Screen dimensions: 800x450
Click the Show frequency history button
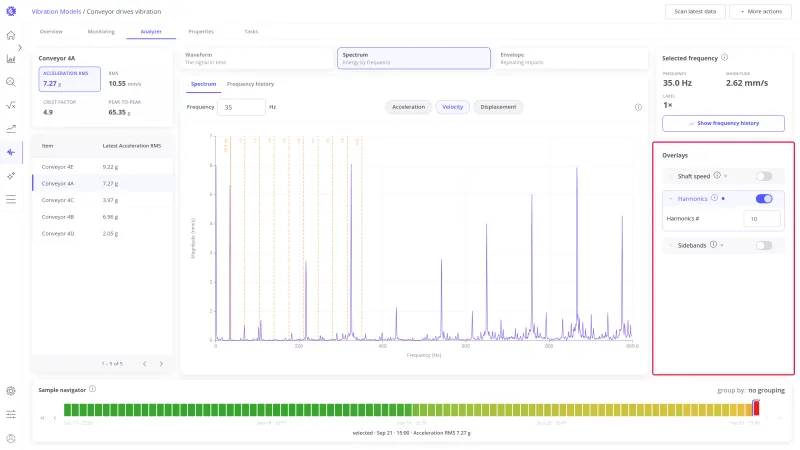723,123
